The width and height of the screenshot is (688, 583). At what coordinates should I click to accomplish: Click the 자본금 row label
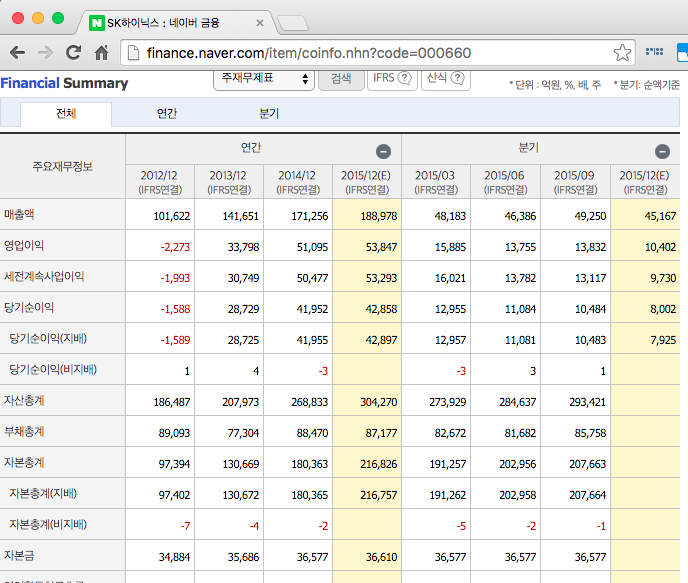(19, 556)
